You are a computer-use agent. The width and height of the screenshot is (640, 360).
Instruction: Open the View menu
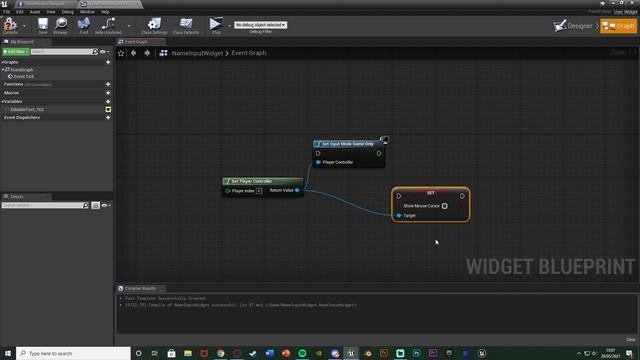(x=51, y=12)
